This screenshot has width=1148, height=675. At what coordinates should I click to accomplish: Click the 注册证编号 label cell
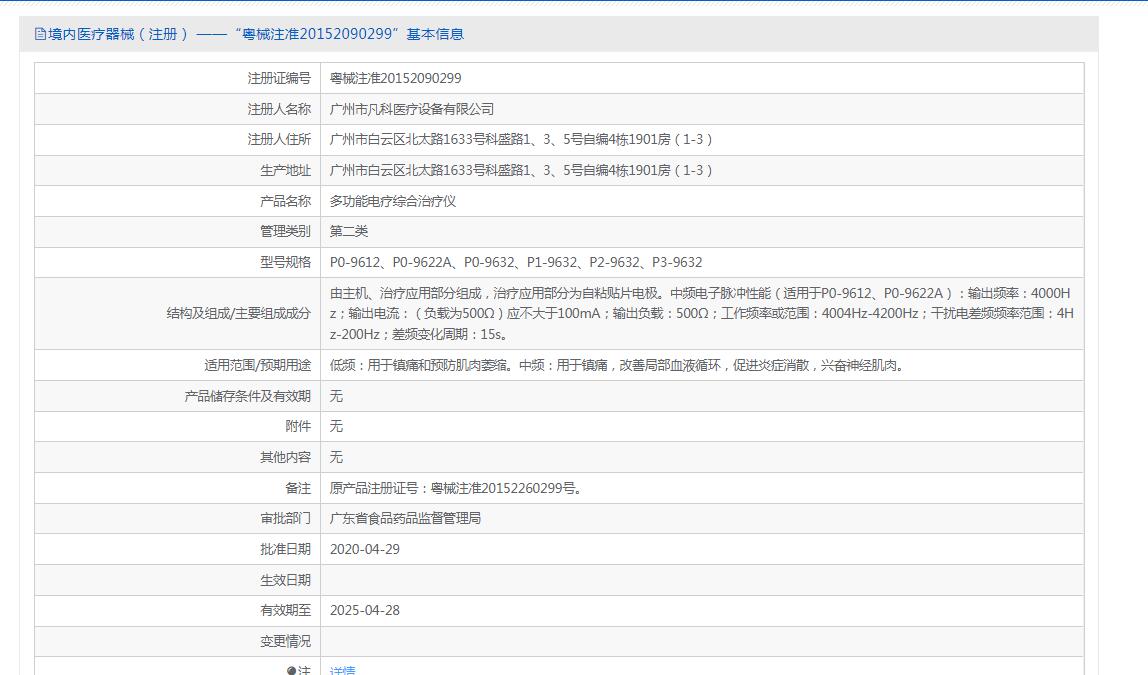[279, 78]
